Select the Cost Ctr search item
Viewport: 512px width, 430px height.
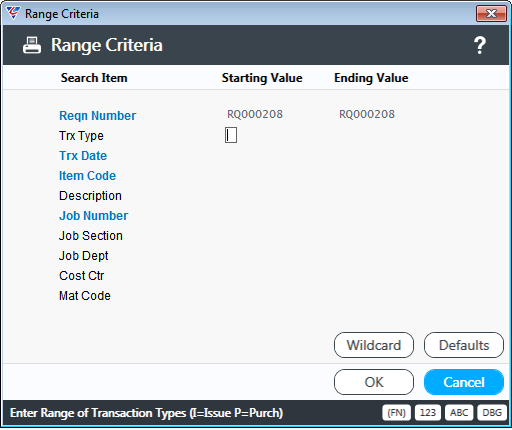click(x=81, y=276)
